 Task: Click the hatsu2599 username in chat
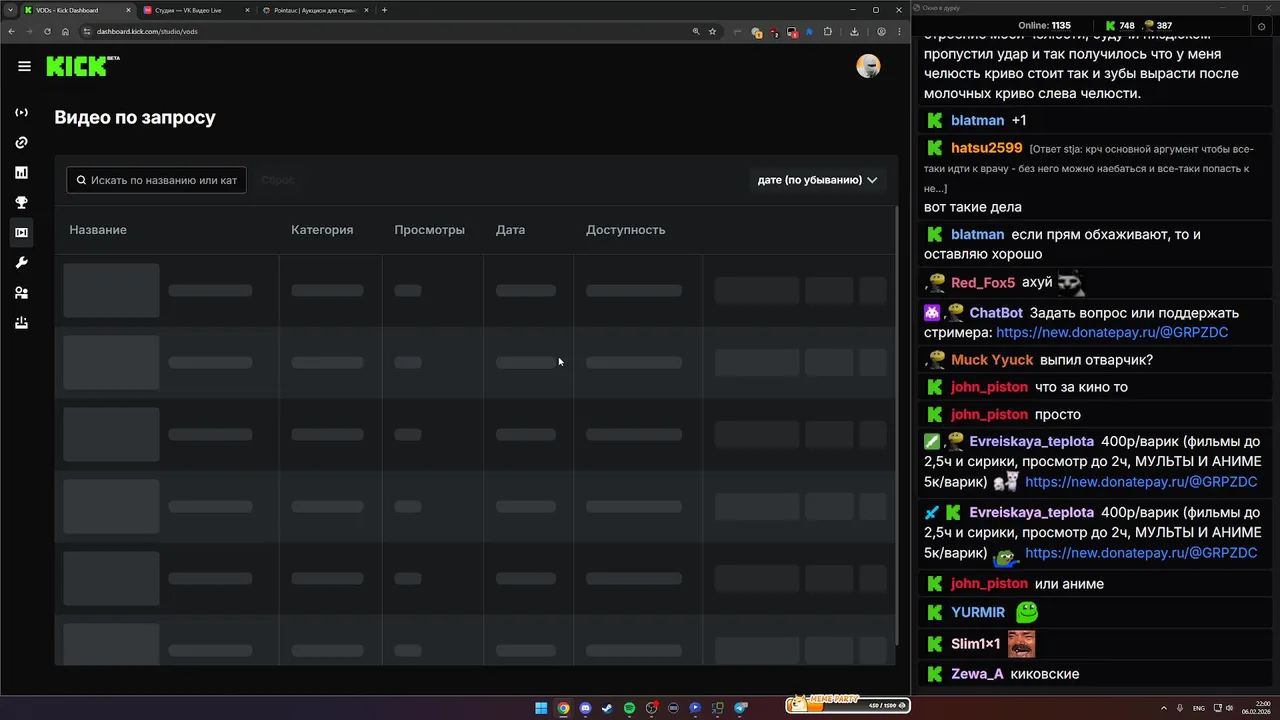[986, 148]
